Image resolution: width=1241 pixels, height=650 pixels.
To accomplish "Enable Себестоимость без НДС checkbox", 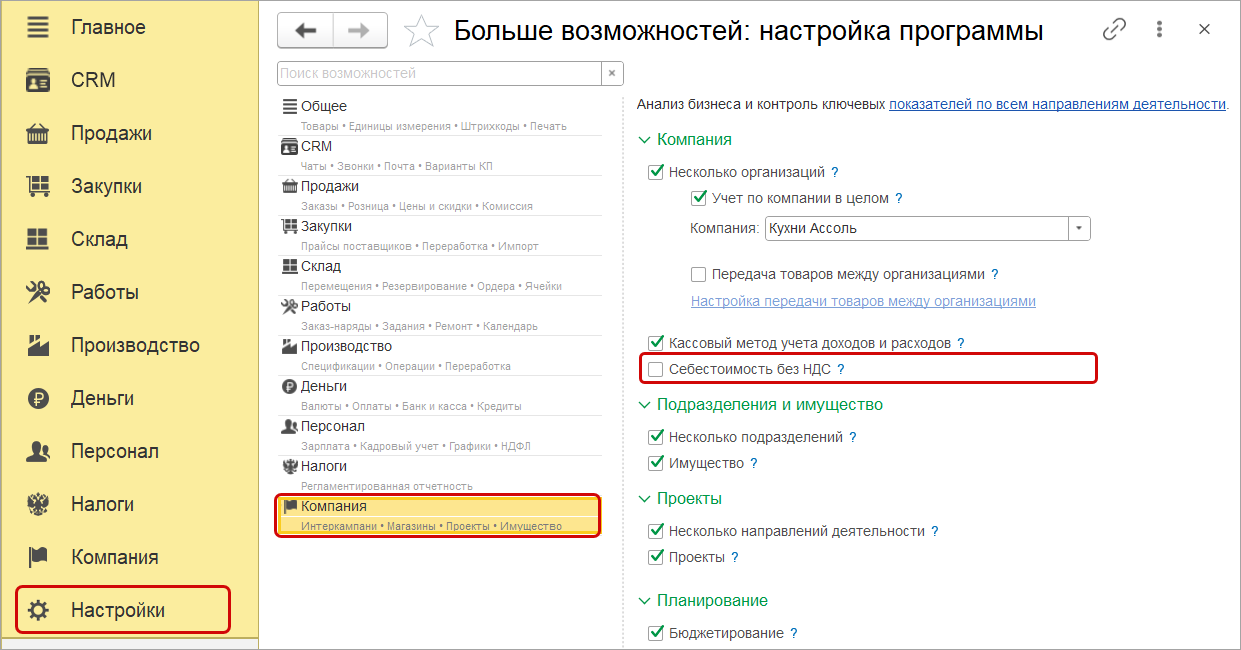I will pyautogui.click(x=656, y=369).
